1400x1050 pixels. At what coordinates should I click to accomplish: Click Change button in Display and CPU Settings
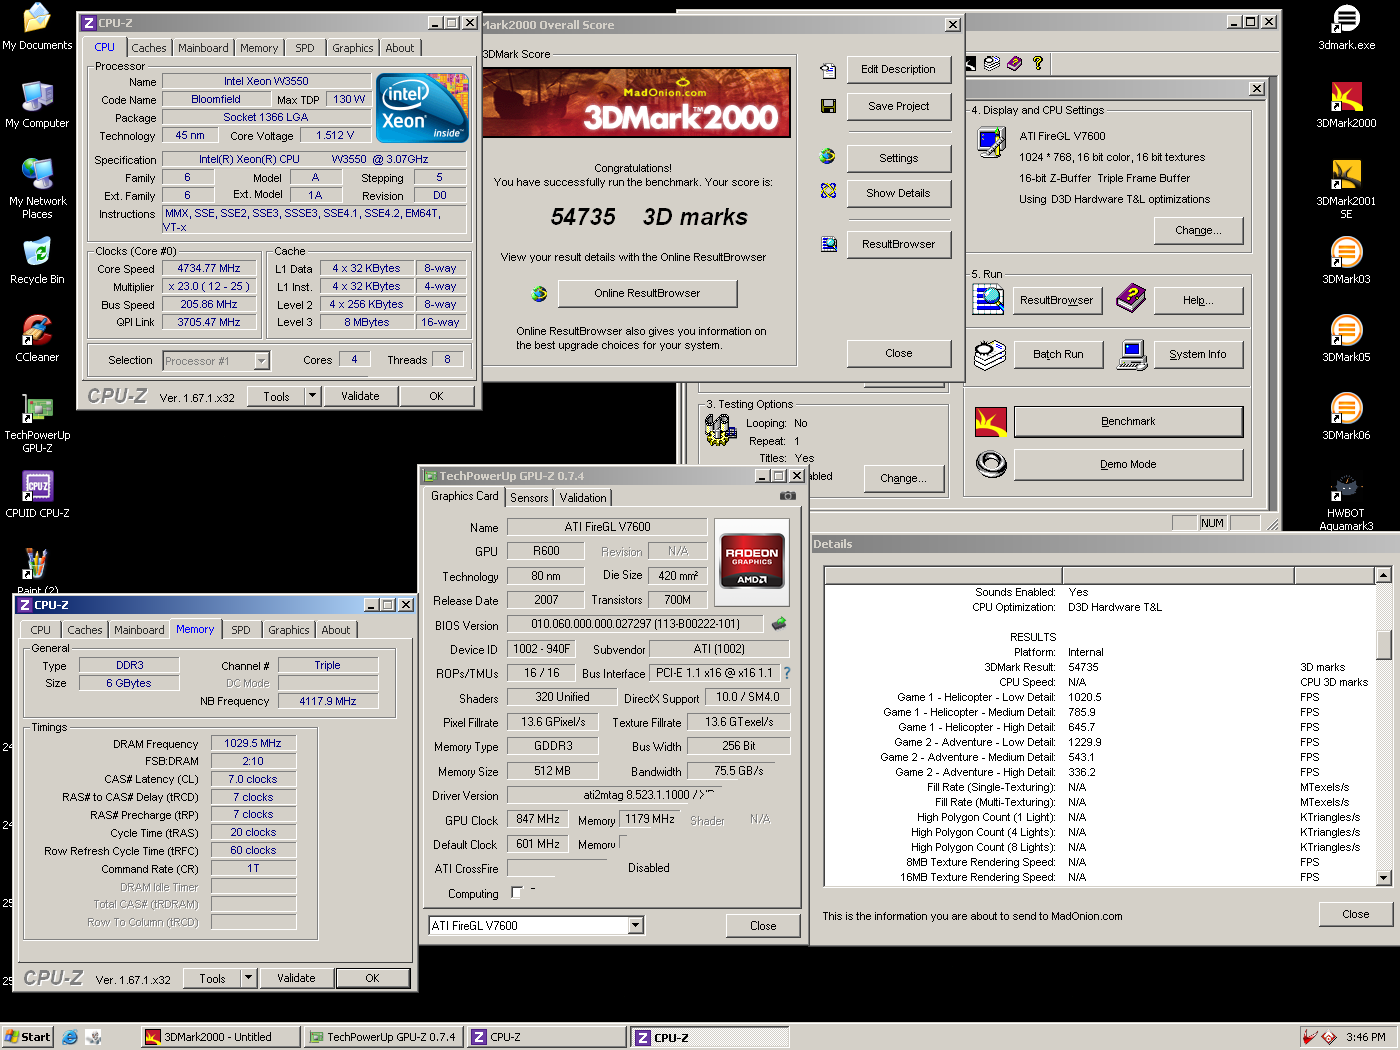click(1198, 230)
